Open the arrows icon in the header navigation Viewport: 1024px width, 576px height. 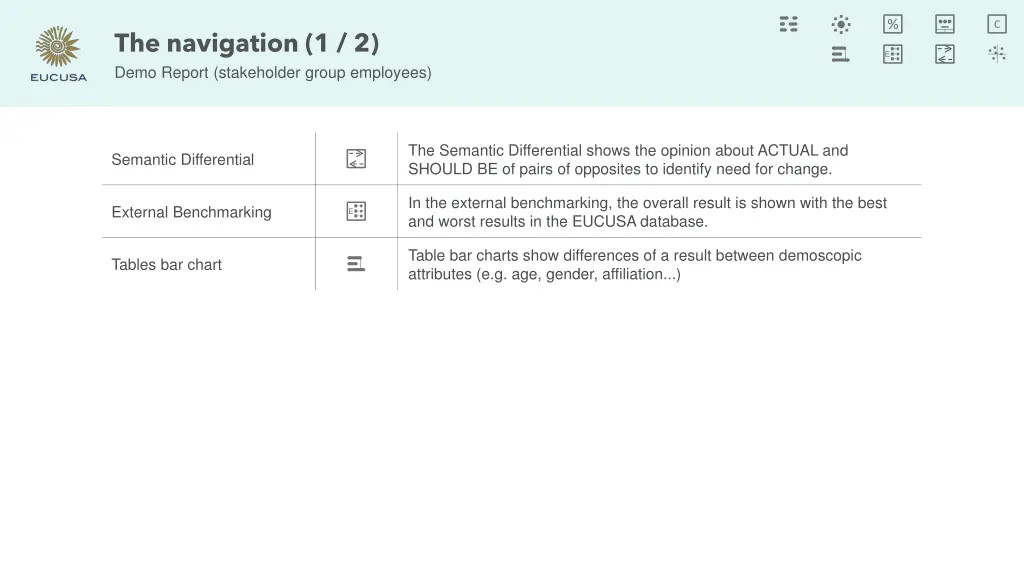(x=945, y=54)
